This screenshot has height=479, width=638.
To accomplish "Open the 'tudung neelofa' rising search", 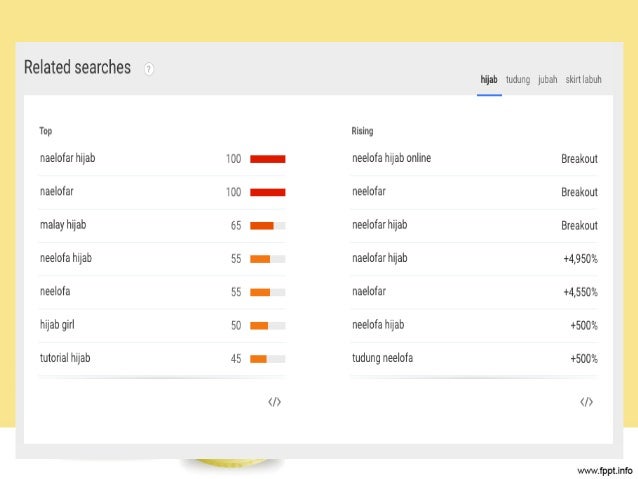I will coord(382,358).
